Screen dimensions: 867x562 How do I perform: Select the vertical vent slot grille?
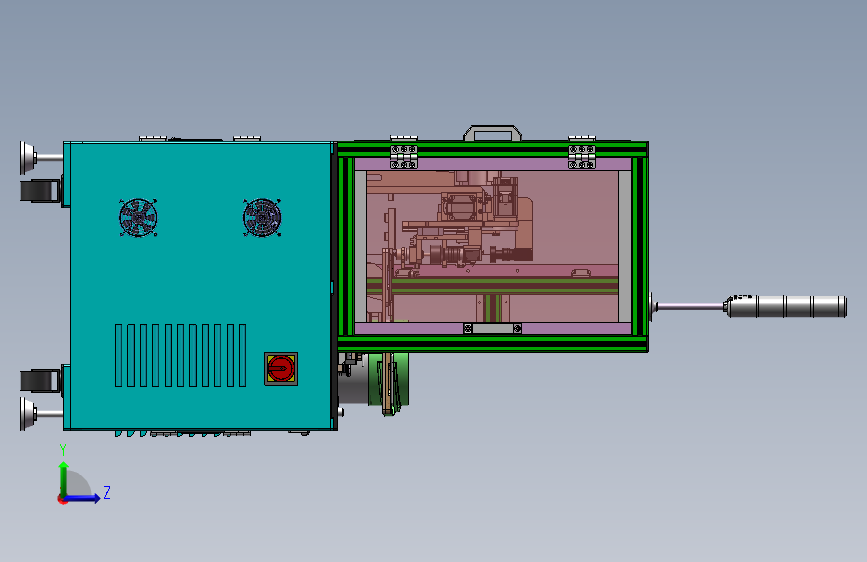coord(180,355)
